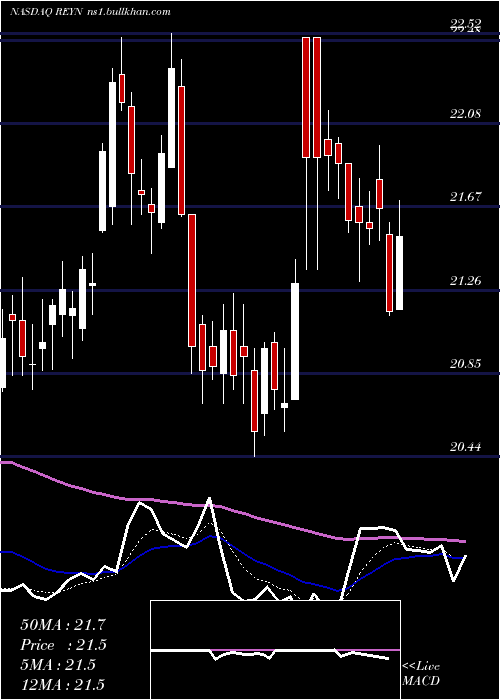Click the 22.52 price axis label
The height and width of the screenshot is (700, 500).
click(x=465, y=23)
